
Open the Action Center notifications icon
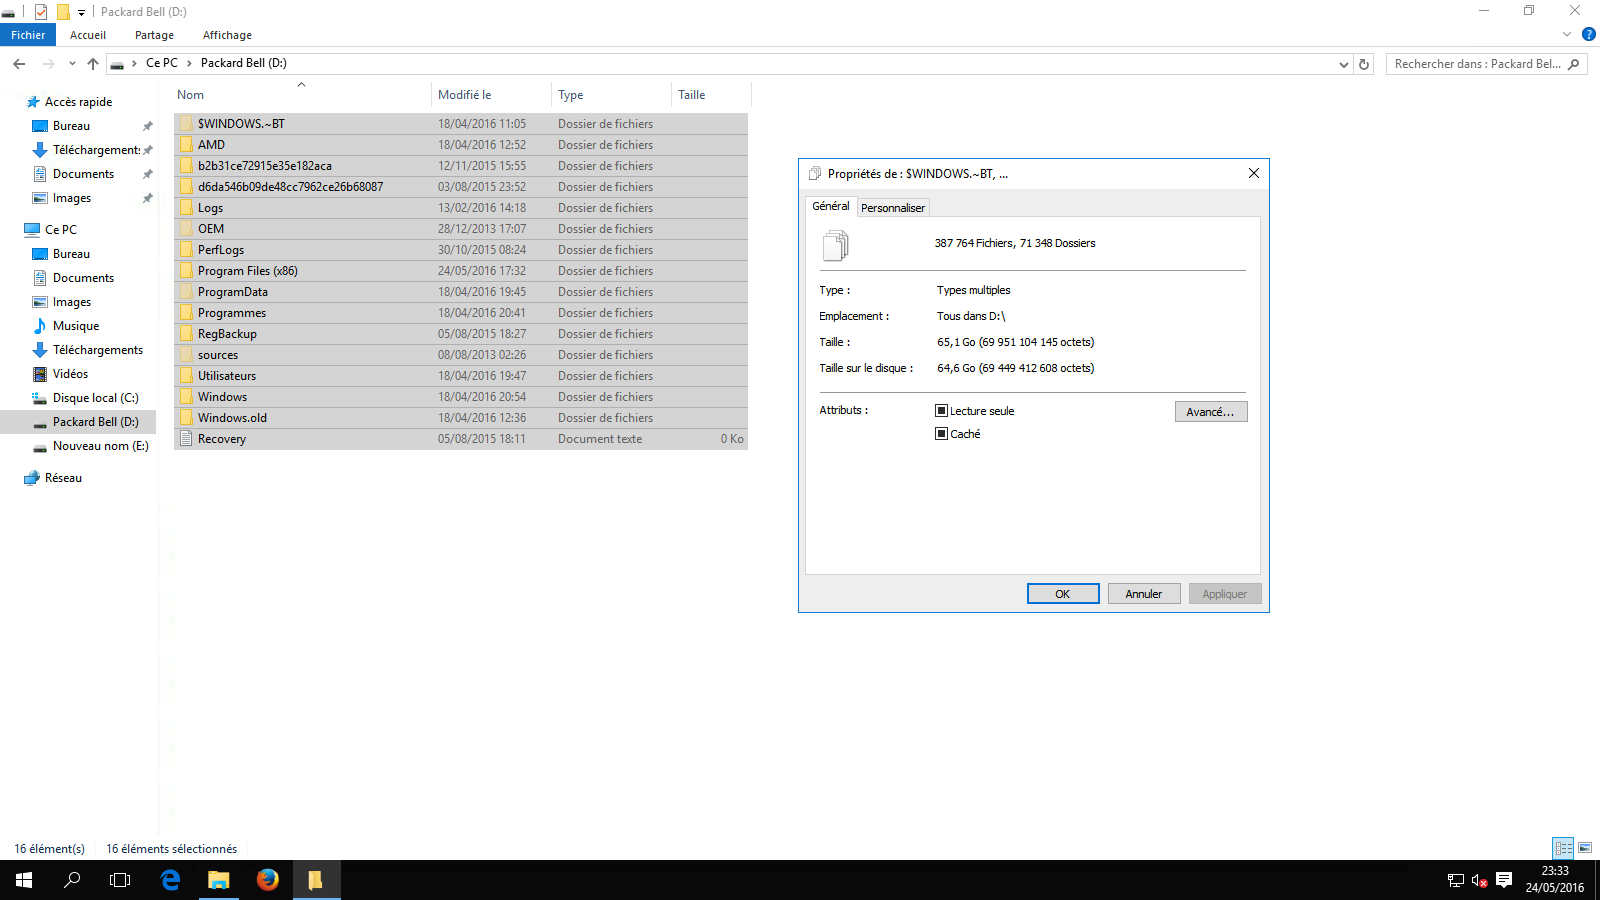(1504, 880)
